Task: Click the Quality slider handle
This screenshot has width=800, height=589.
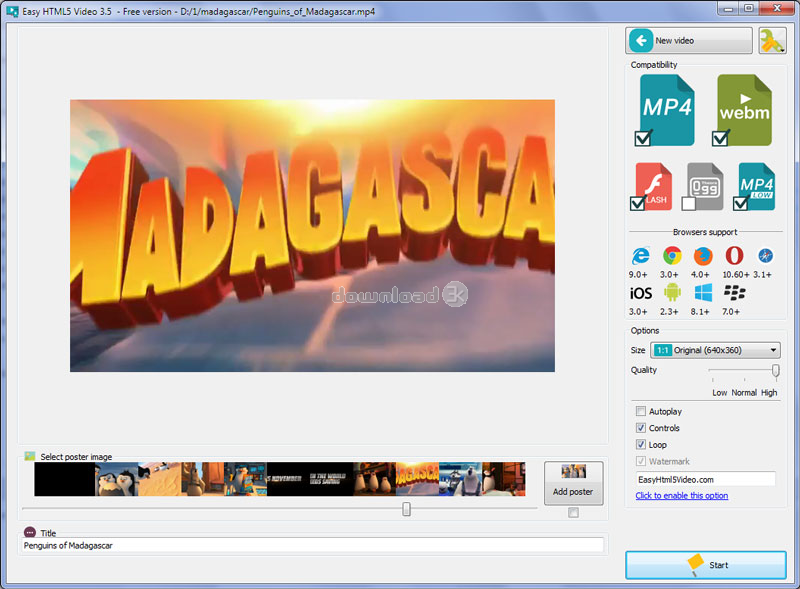Action: point(775,371)
